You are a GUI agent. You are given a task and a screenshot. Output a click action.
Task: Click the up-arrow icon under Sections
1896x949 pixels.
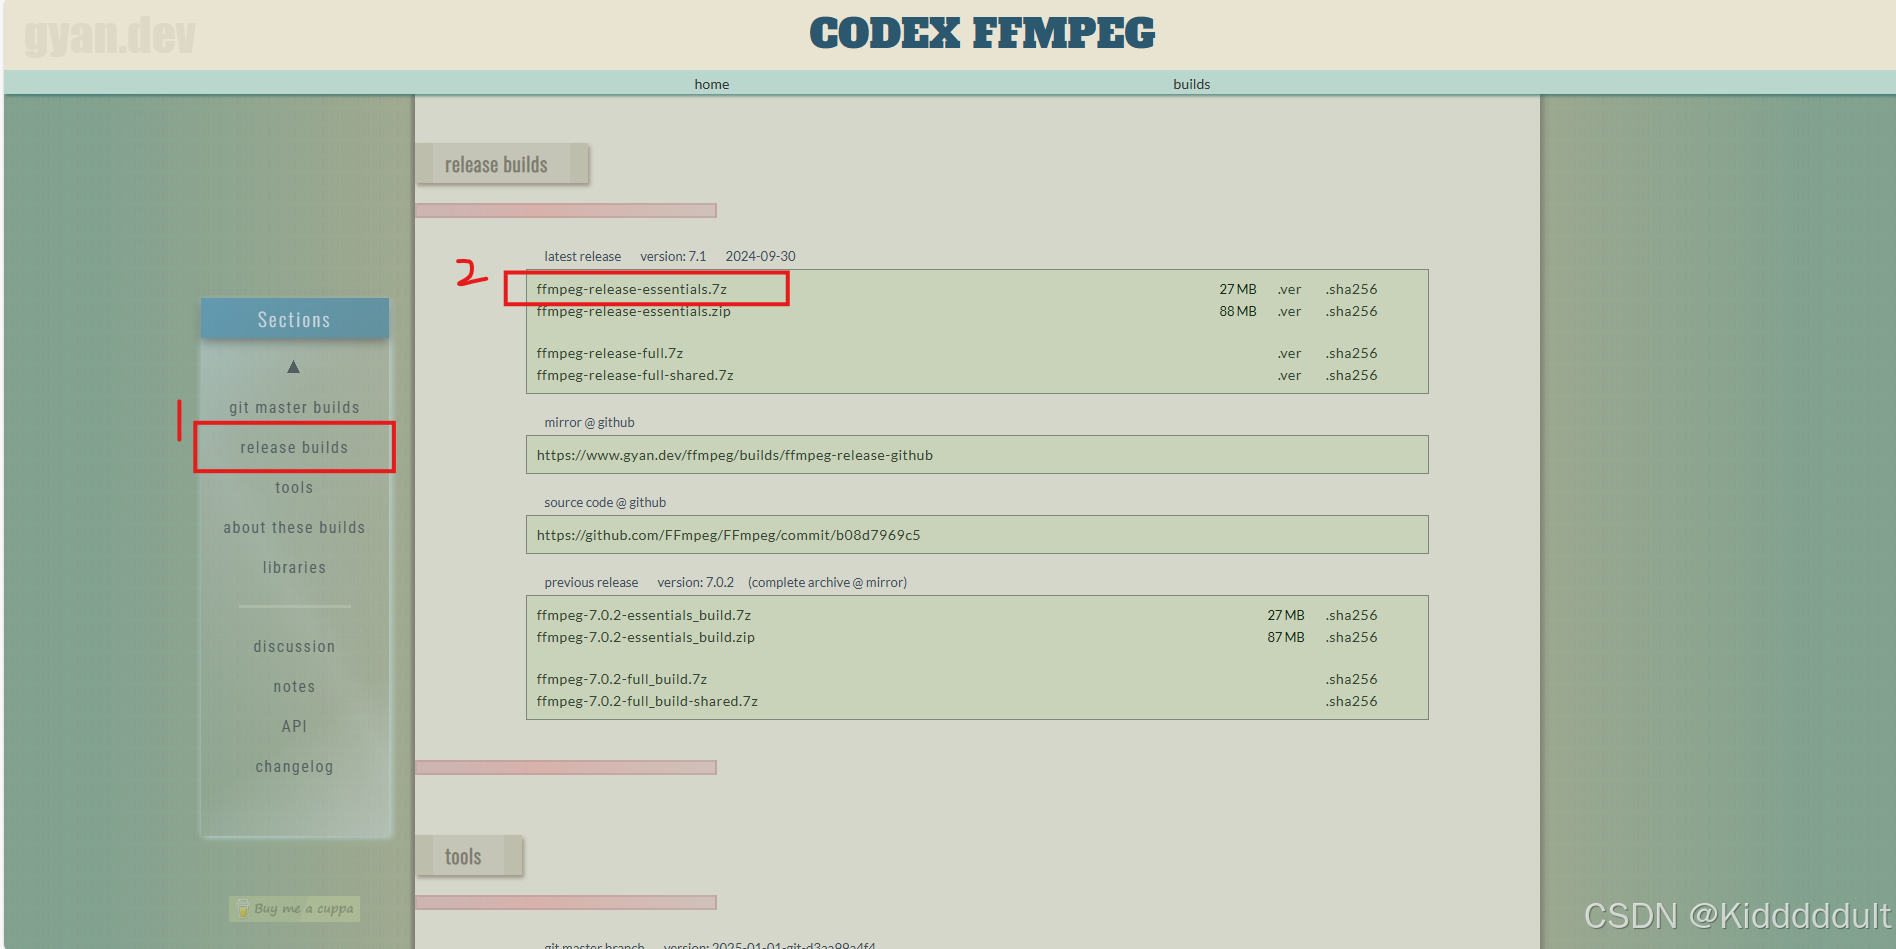click(293, 367)
